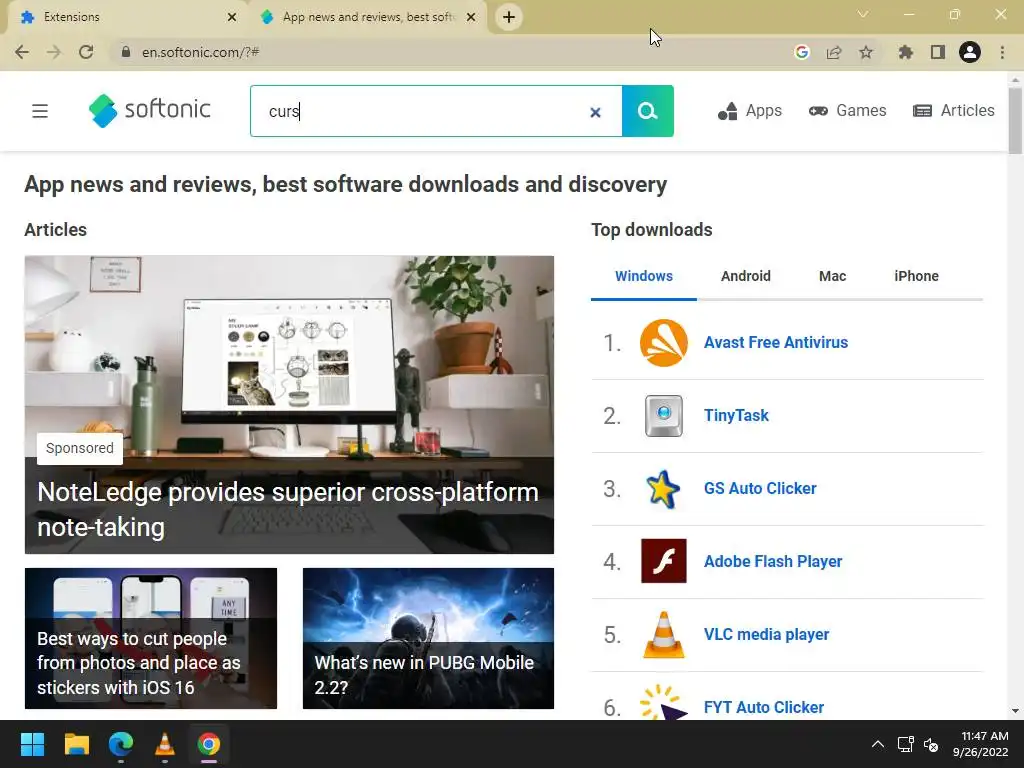Open the PUBG Mobile 2.2 article
The height and width of the screenshot is (768, 1024).
pyautogui.click(x=428, y=639)
